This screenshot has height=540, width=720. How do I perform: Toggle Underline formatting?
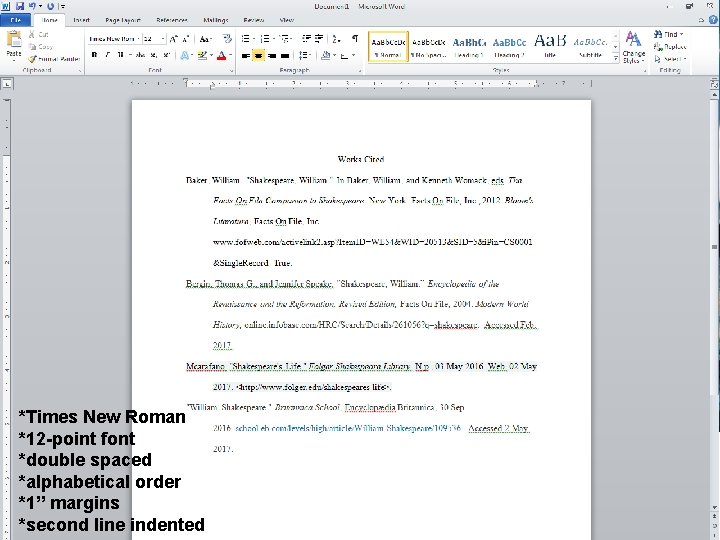click(x=120, y=55)
